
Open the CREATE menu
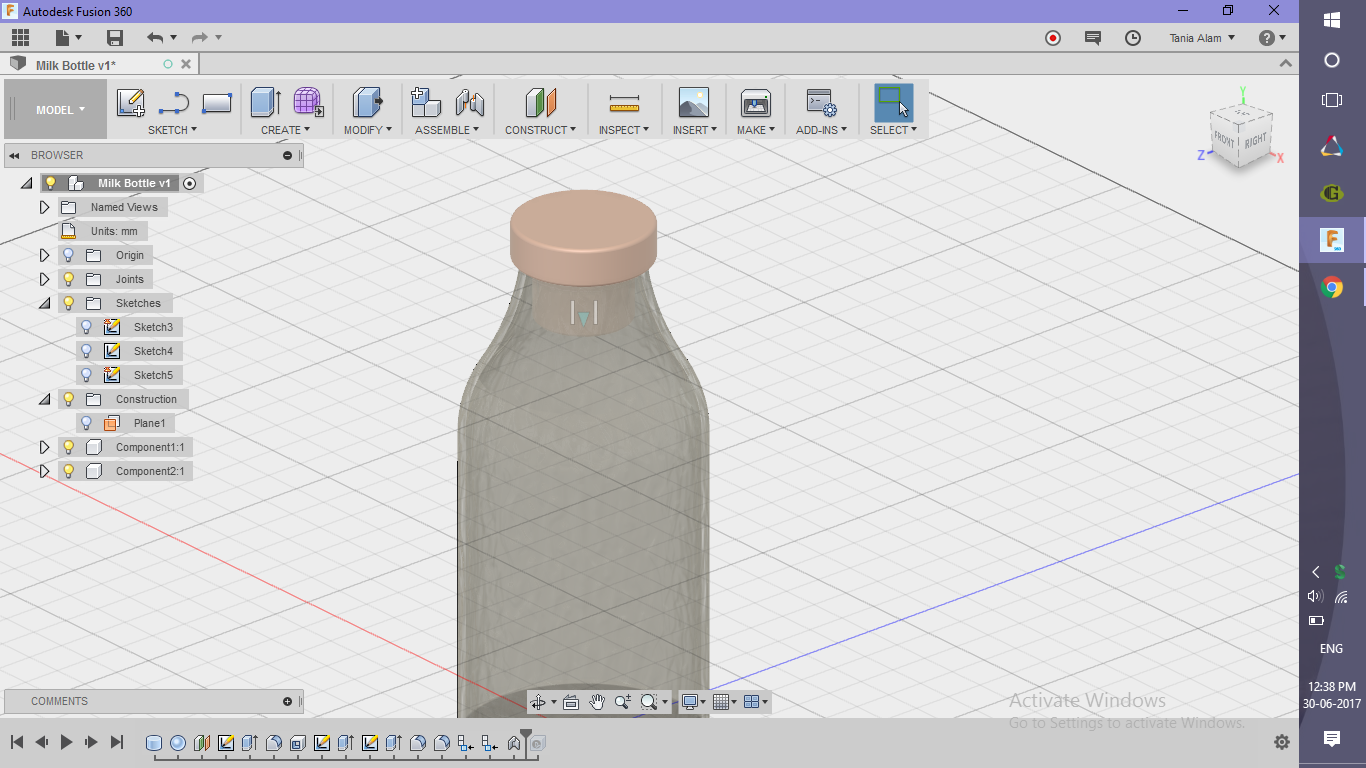click(286, 130)
